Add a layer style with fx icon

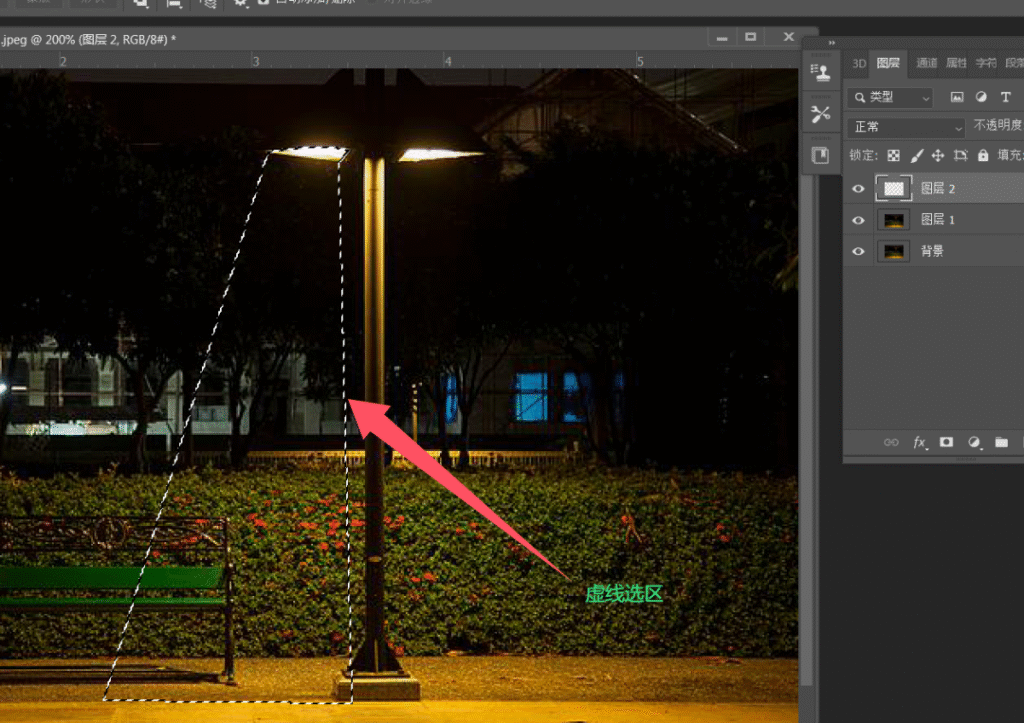tap(919, 442)
